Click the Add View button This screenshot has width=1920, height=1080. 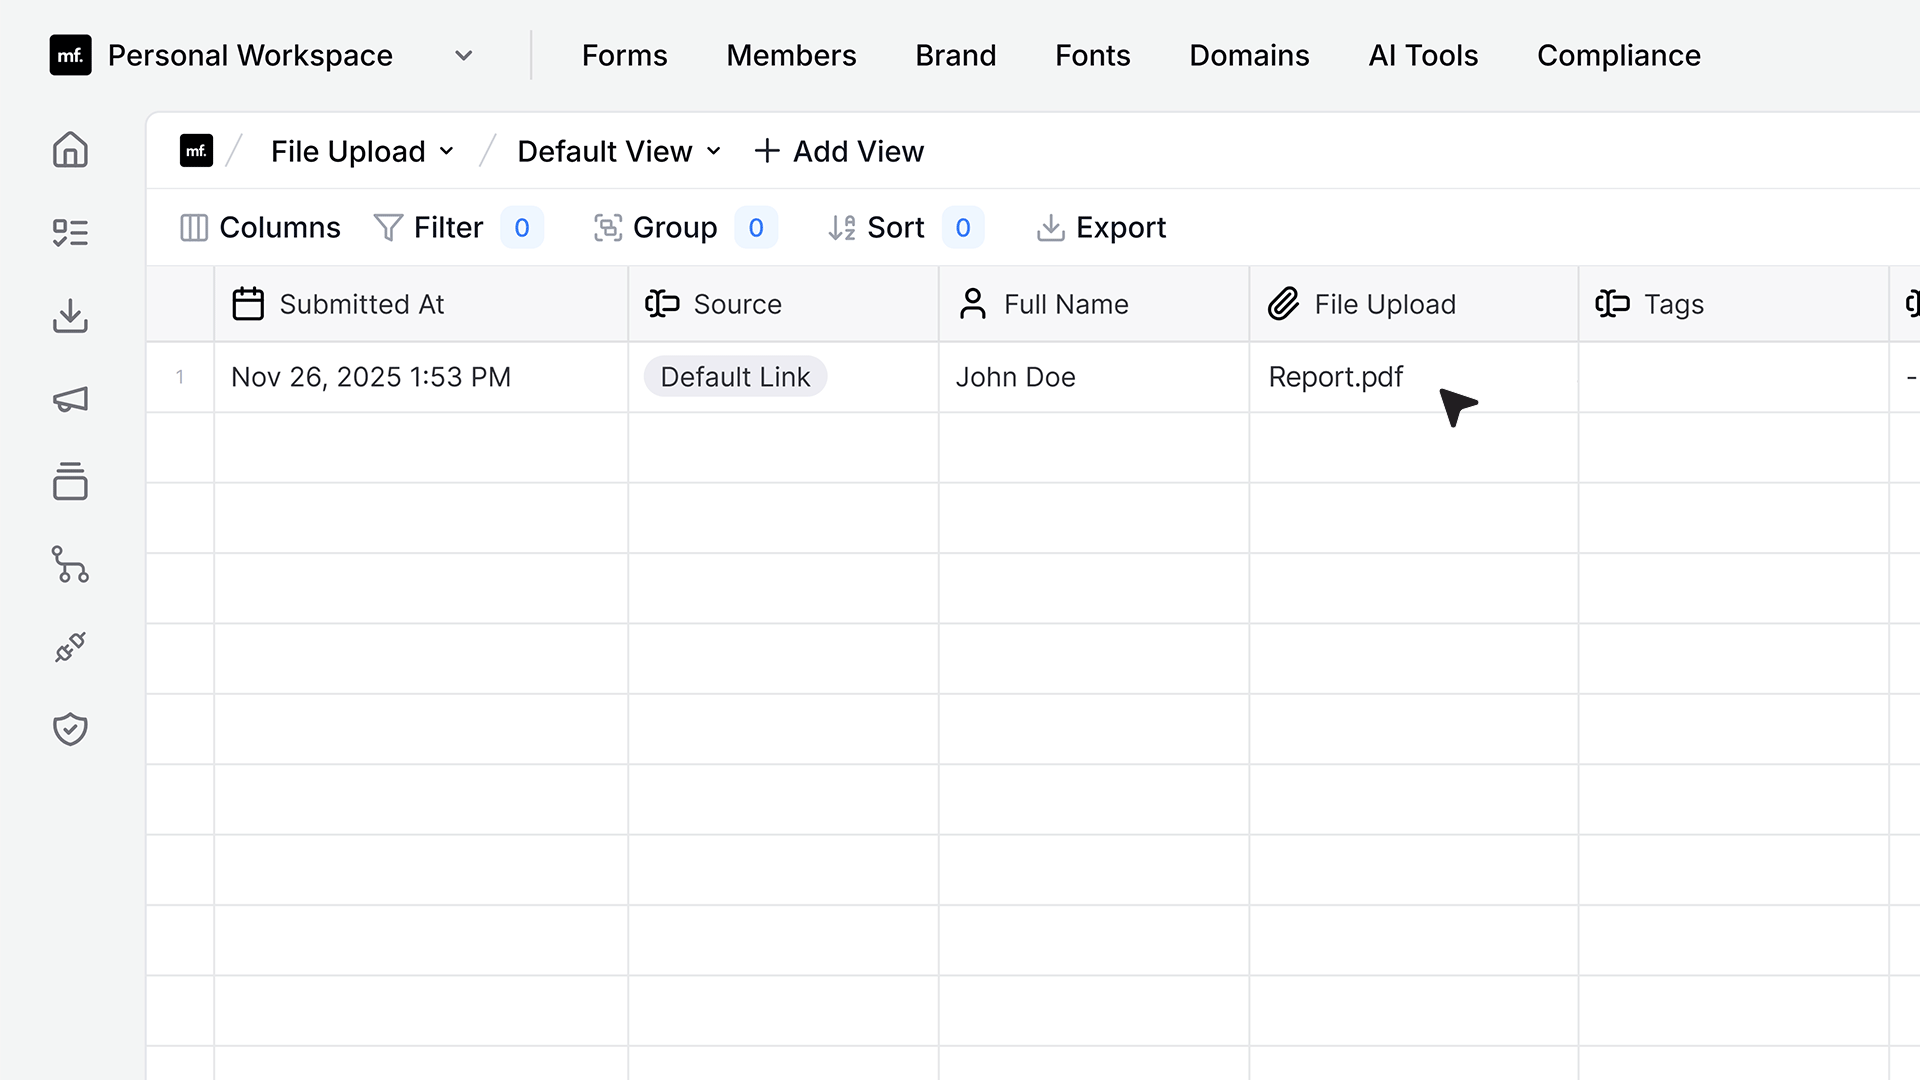click(839, 152)
